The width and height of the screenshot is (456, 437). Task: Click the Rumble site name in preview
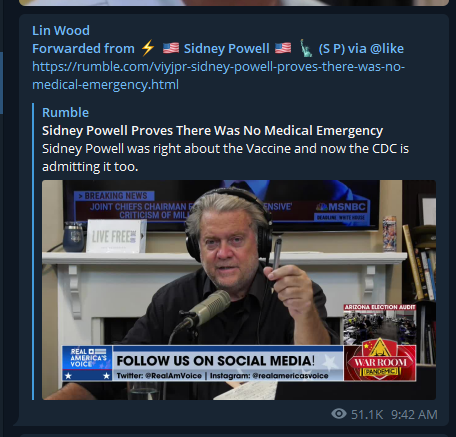65,113
